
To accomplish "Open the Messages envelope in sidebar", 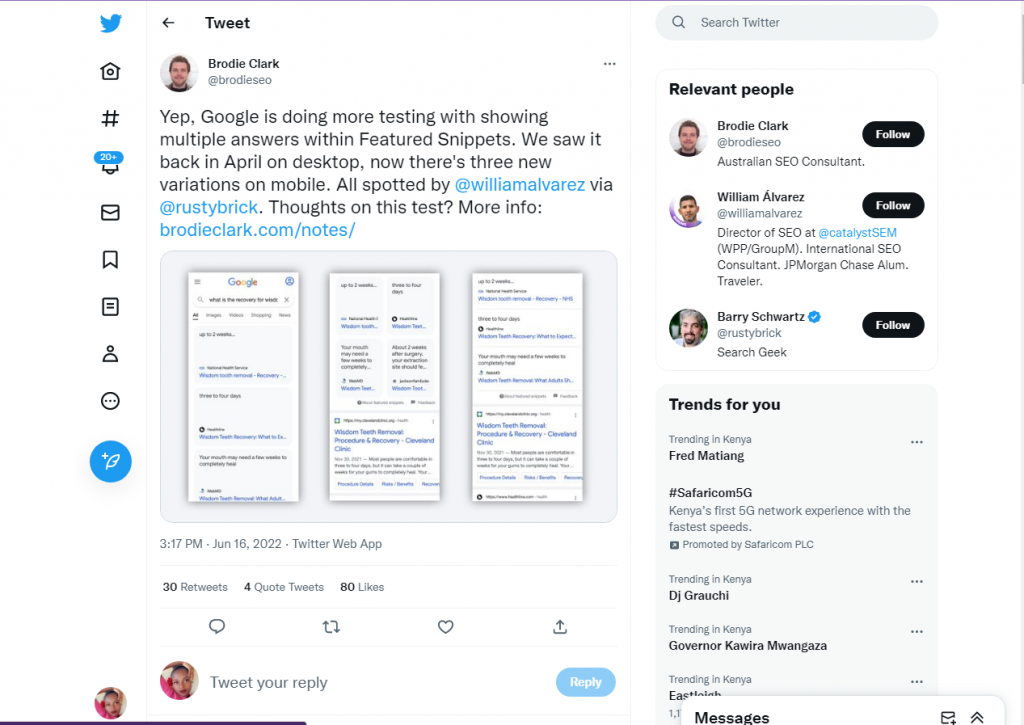I will [x=110, y=212].
